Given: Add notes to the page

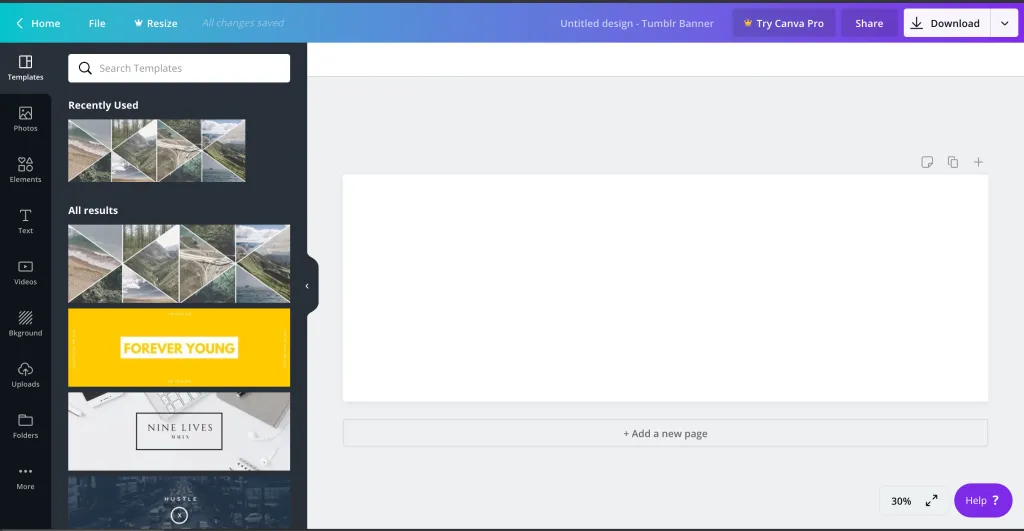Looking at the screenshot, I should coord(927,162).
